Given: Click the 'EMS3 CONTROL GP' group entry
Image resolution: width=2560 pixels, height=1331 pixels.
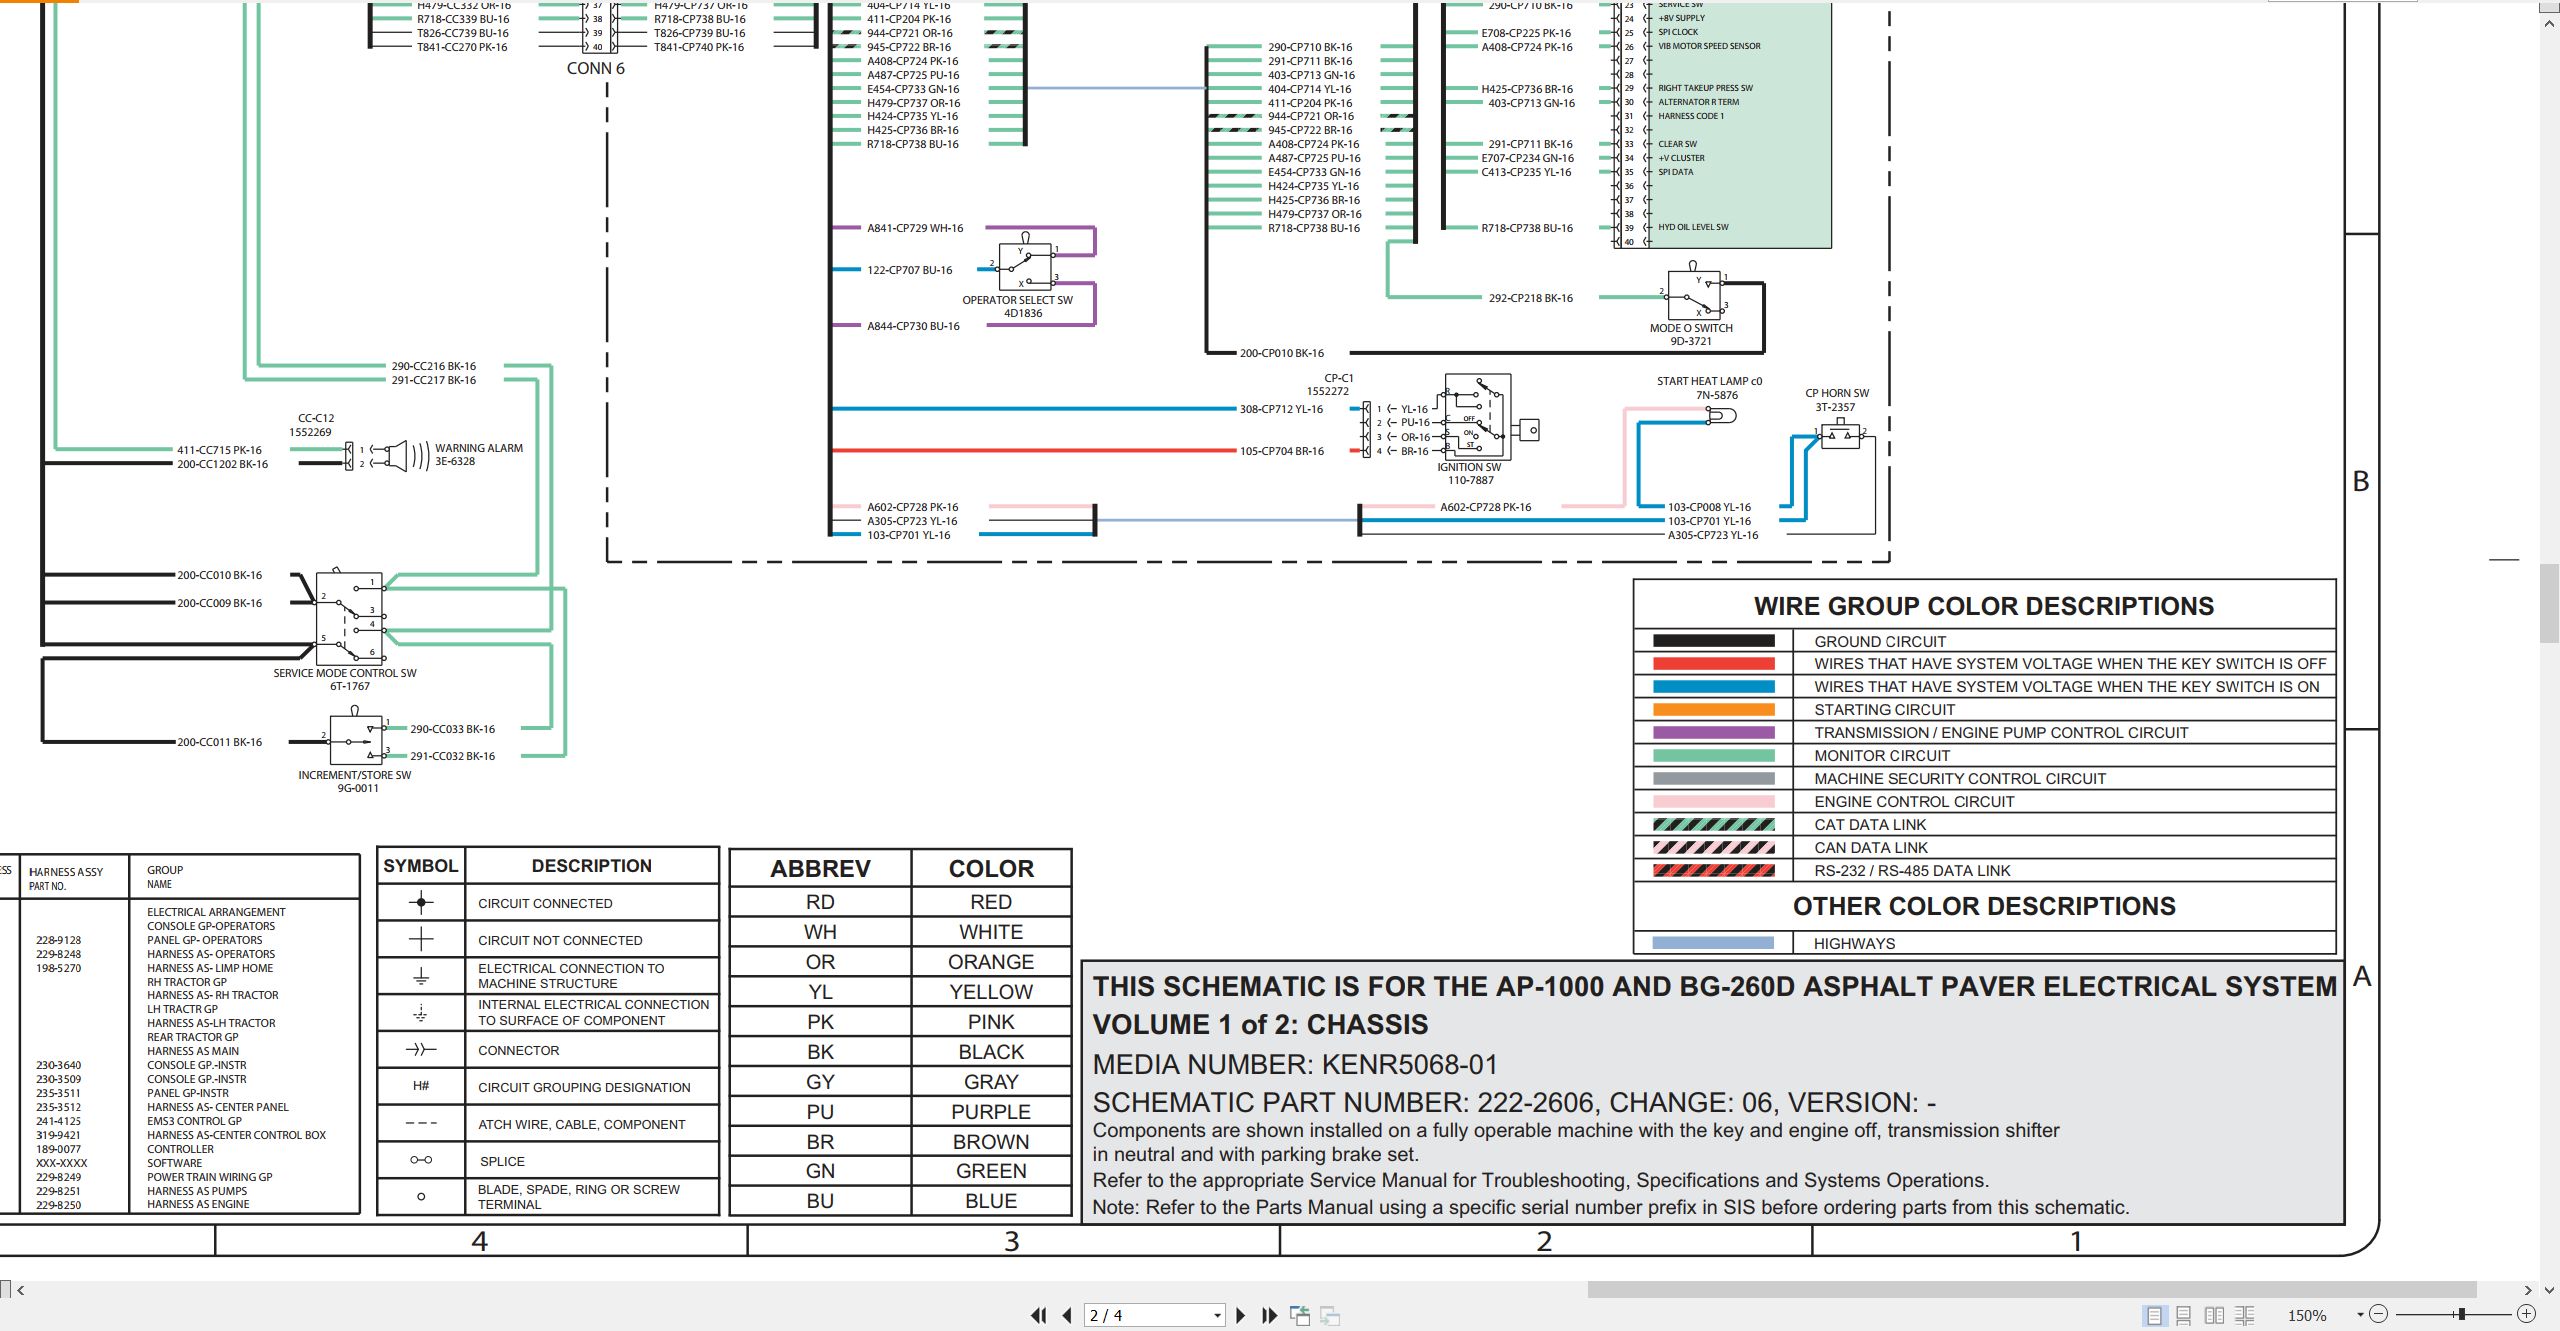Looking at the screenshot, I should point(194,1121).
